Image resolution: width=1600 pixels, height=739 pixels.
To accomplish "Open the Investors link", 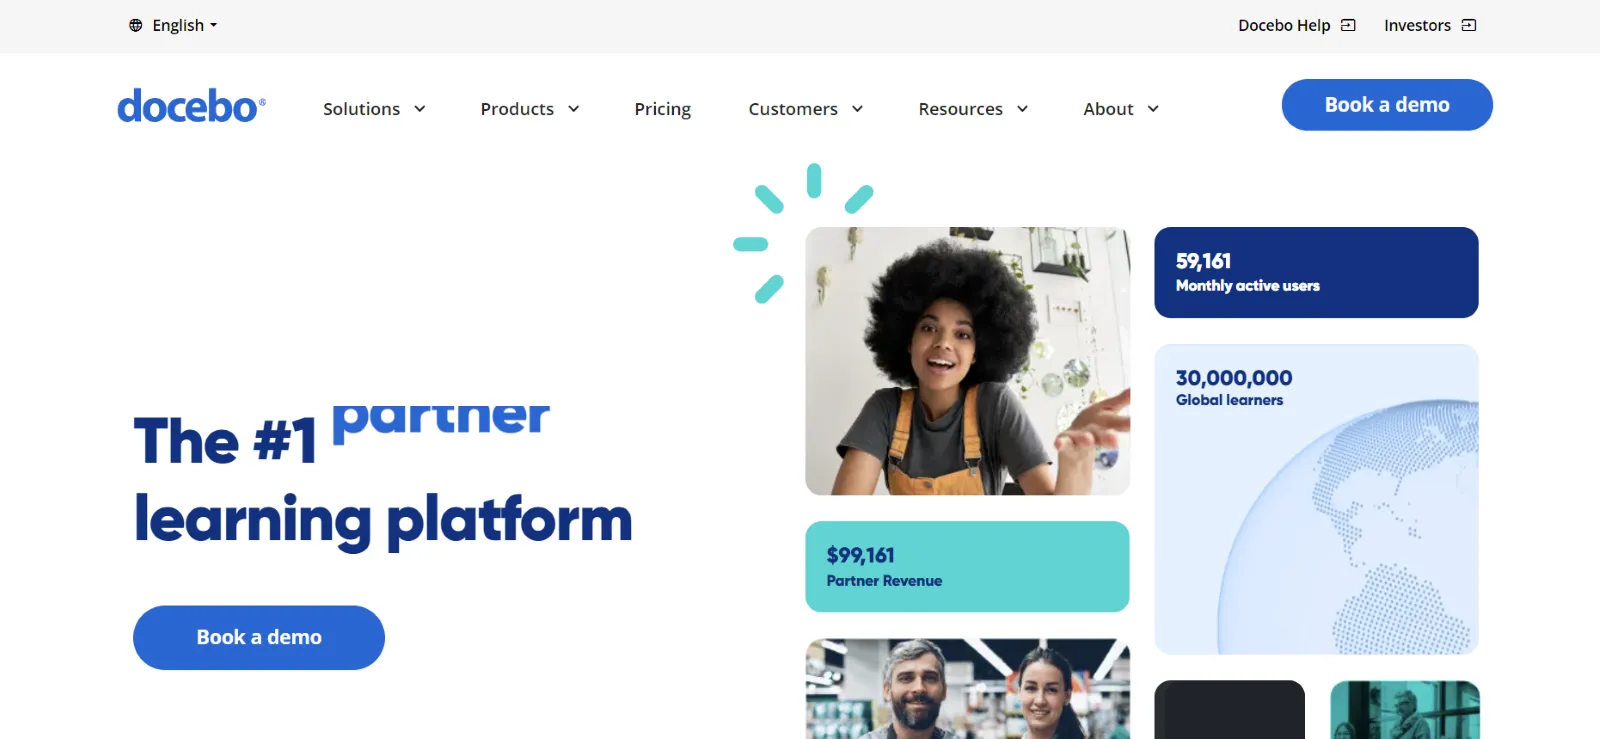I will [x=1417, y=25].
